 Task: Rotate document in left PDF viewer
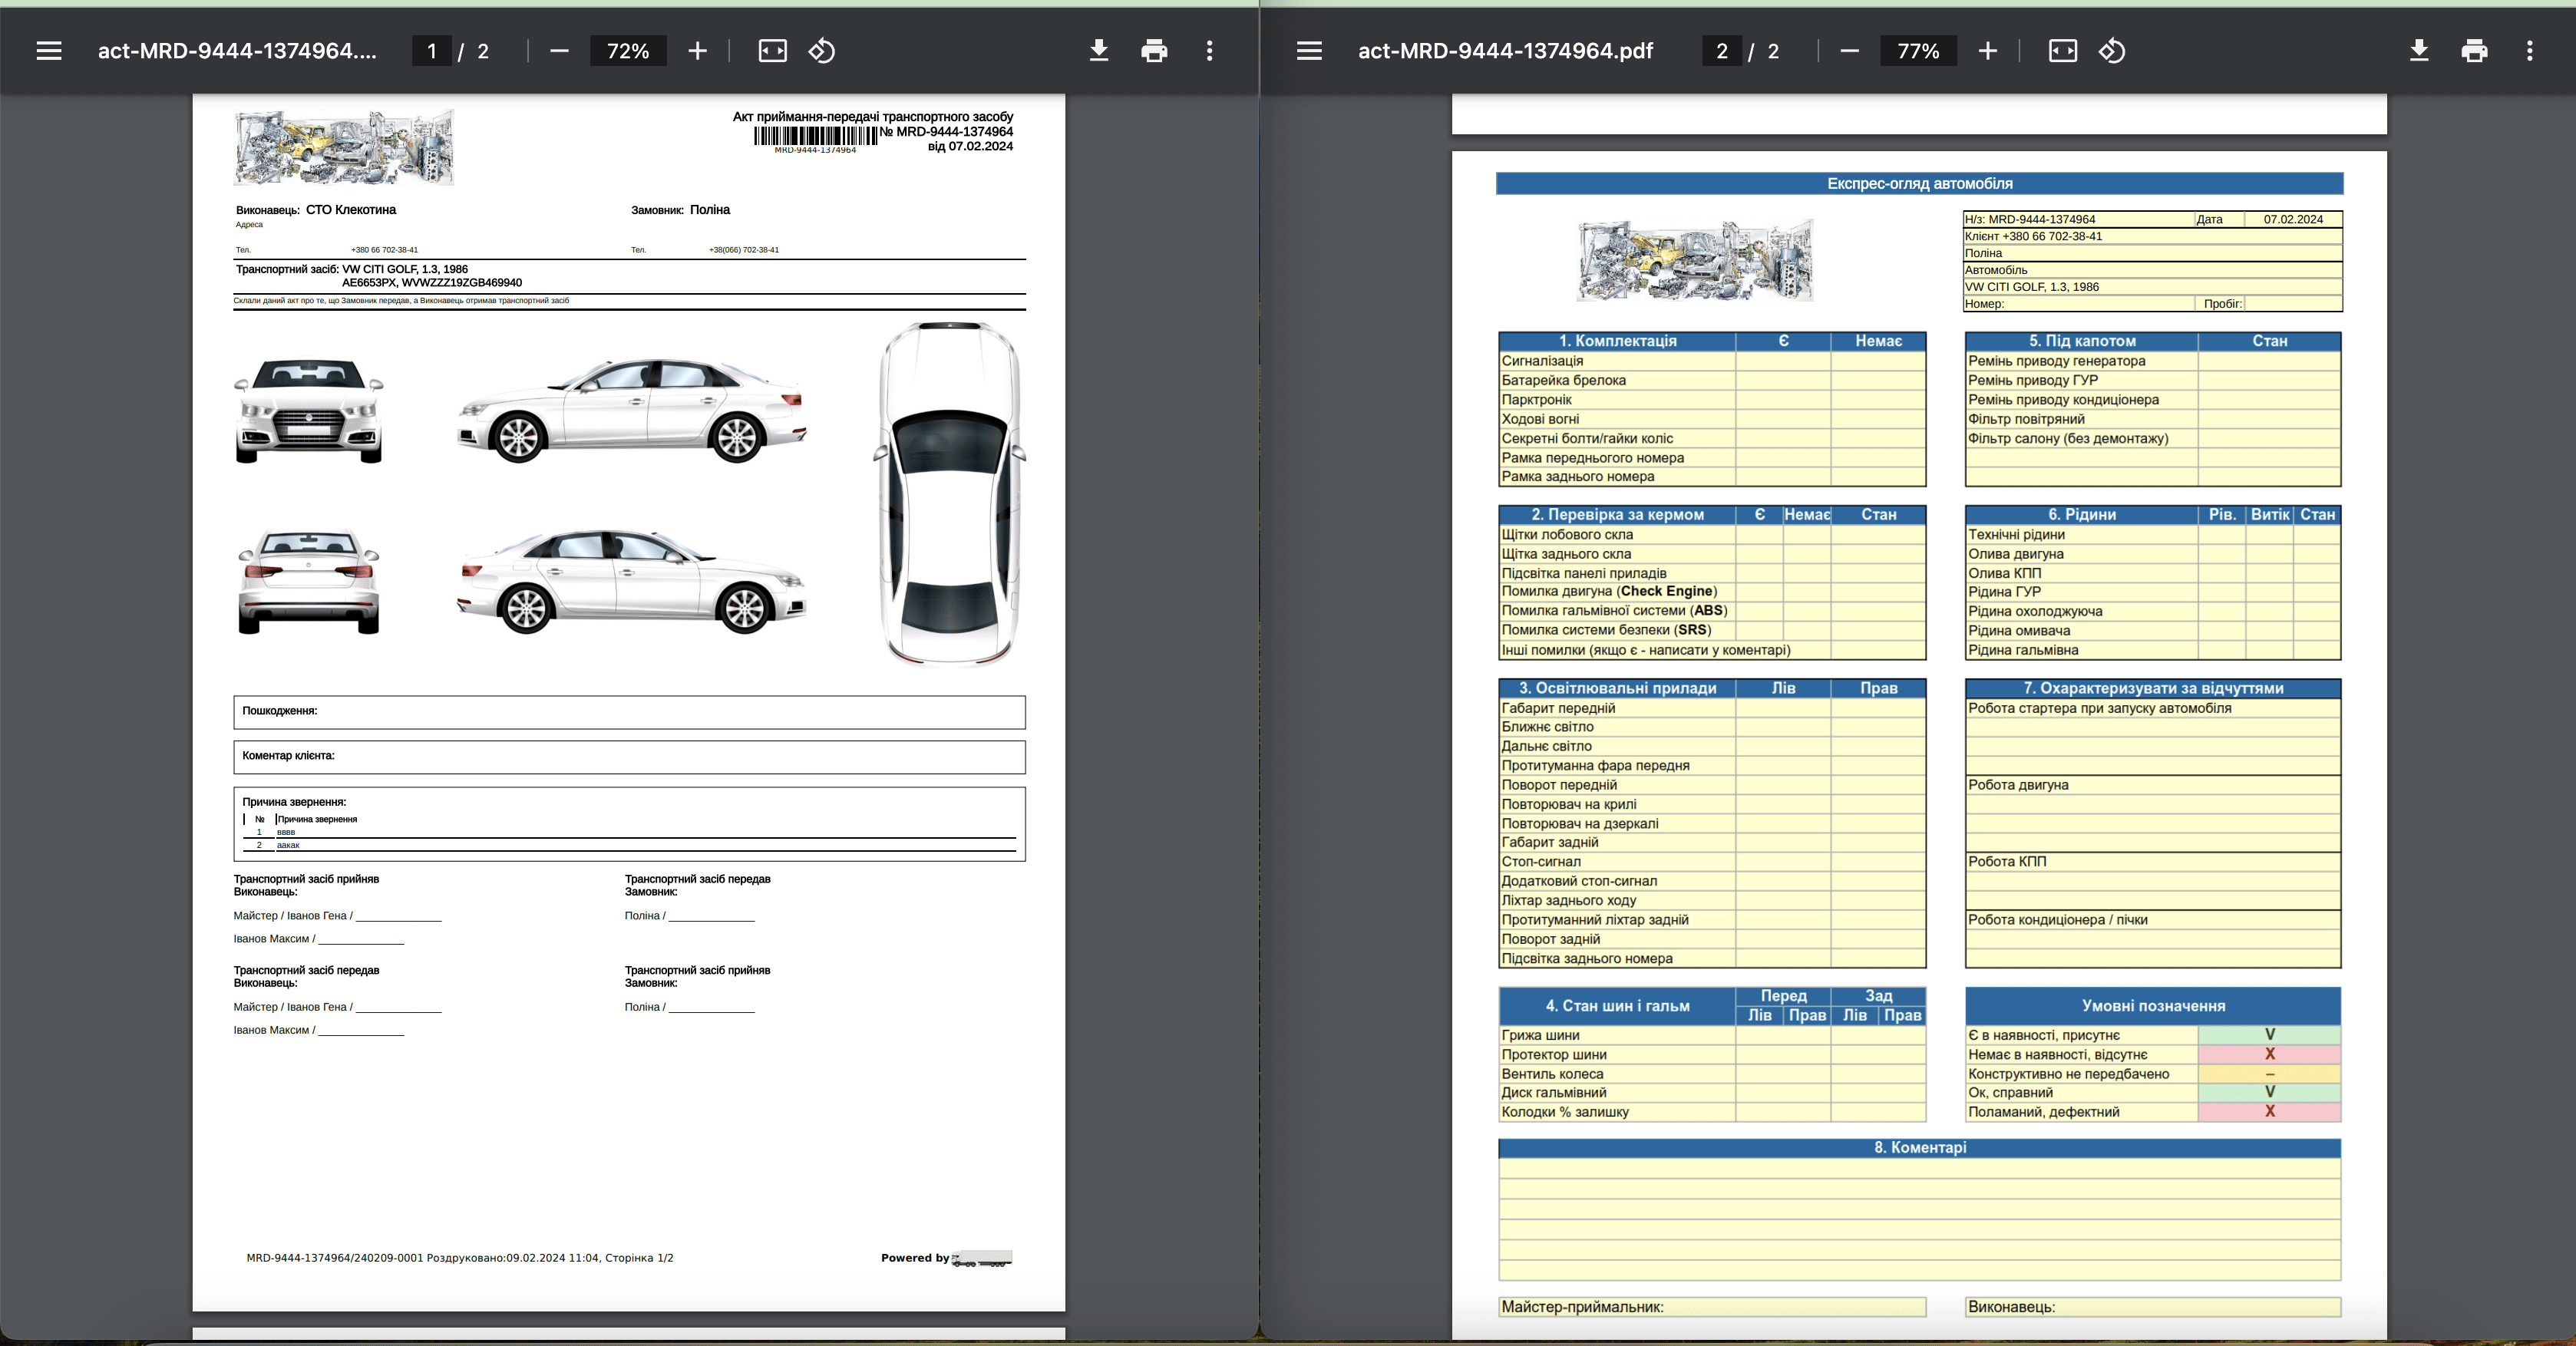tap(821, 51)
